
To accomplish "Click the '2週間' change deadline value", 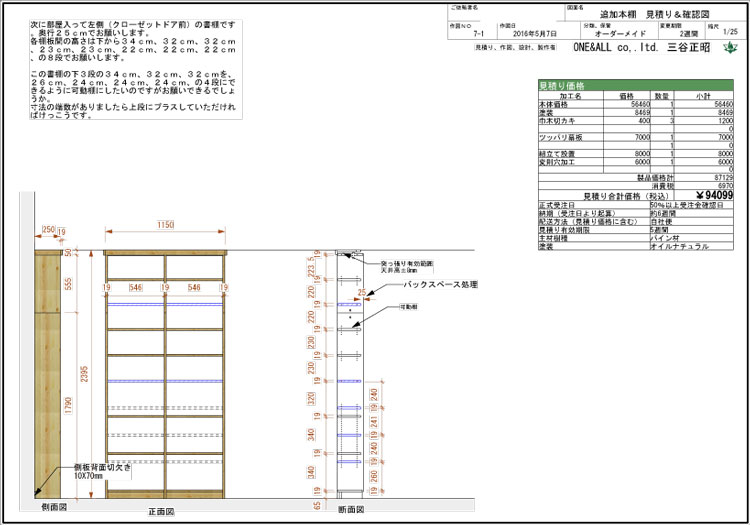I will [689, 33].
